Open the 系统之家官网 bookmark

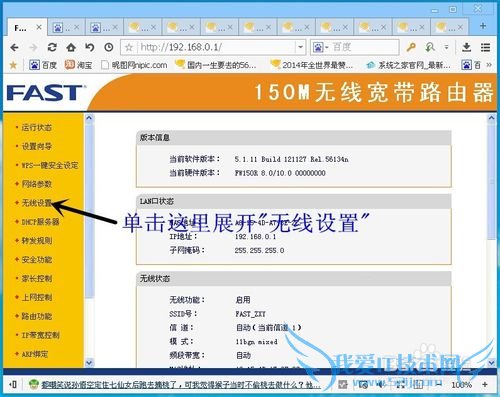tap(408, 65)
